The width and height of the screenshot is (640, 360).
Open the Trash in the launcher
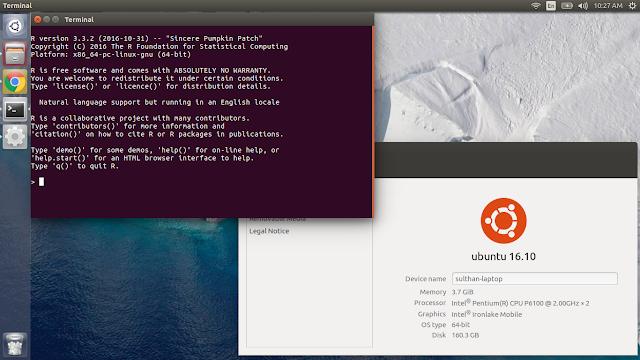coord(15,344)
